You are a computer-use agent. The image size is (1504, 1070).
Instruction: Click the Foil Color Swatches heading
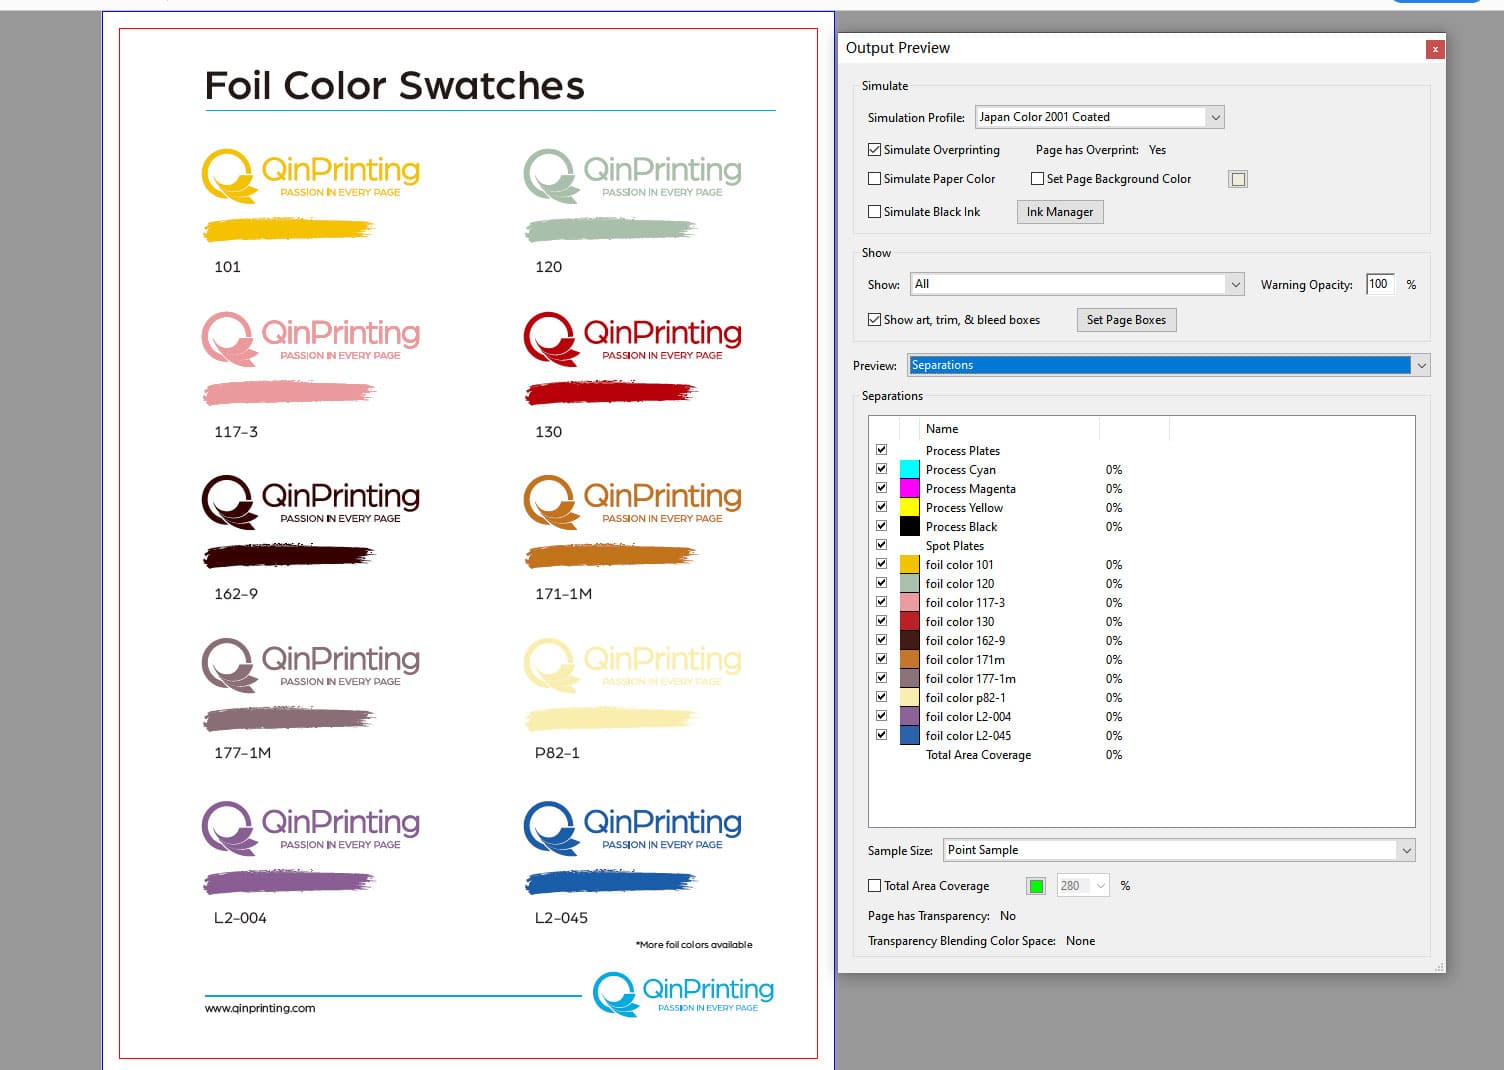[395, 86]
